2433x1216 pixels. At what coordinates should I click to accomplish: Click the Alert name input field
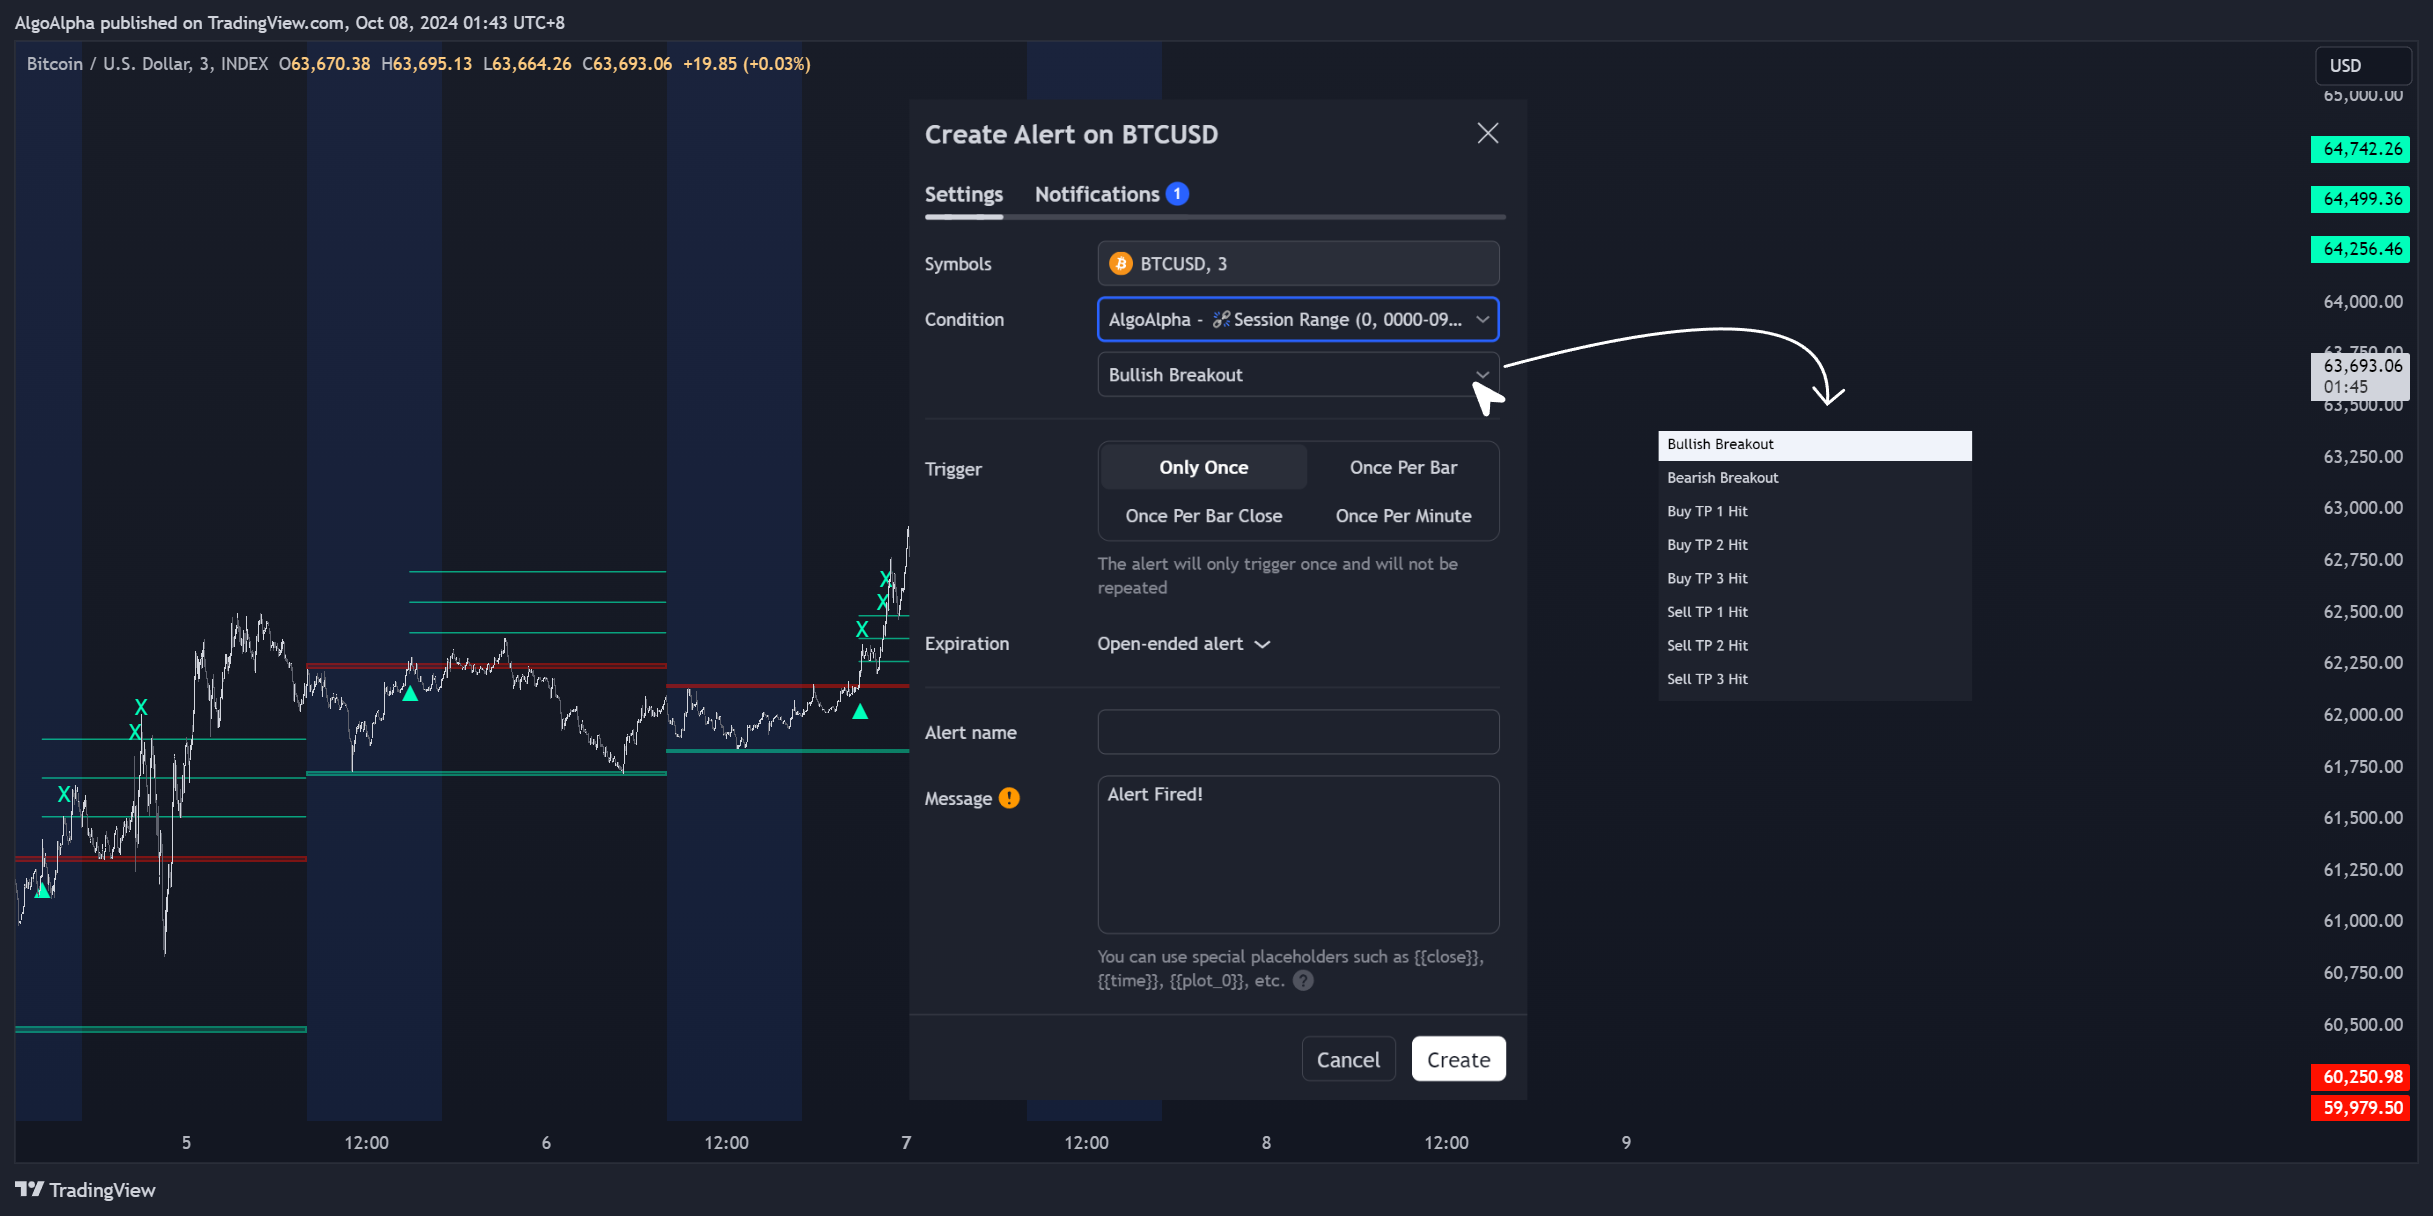click(1298, 732)
